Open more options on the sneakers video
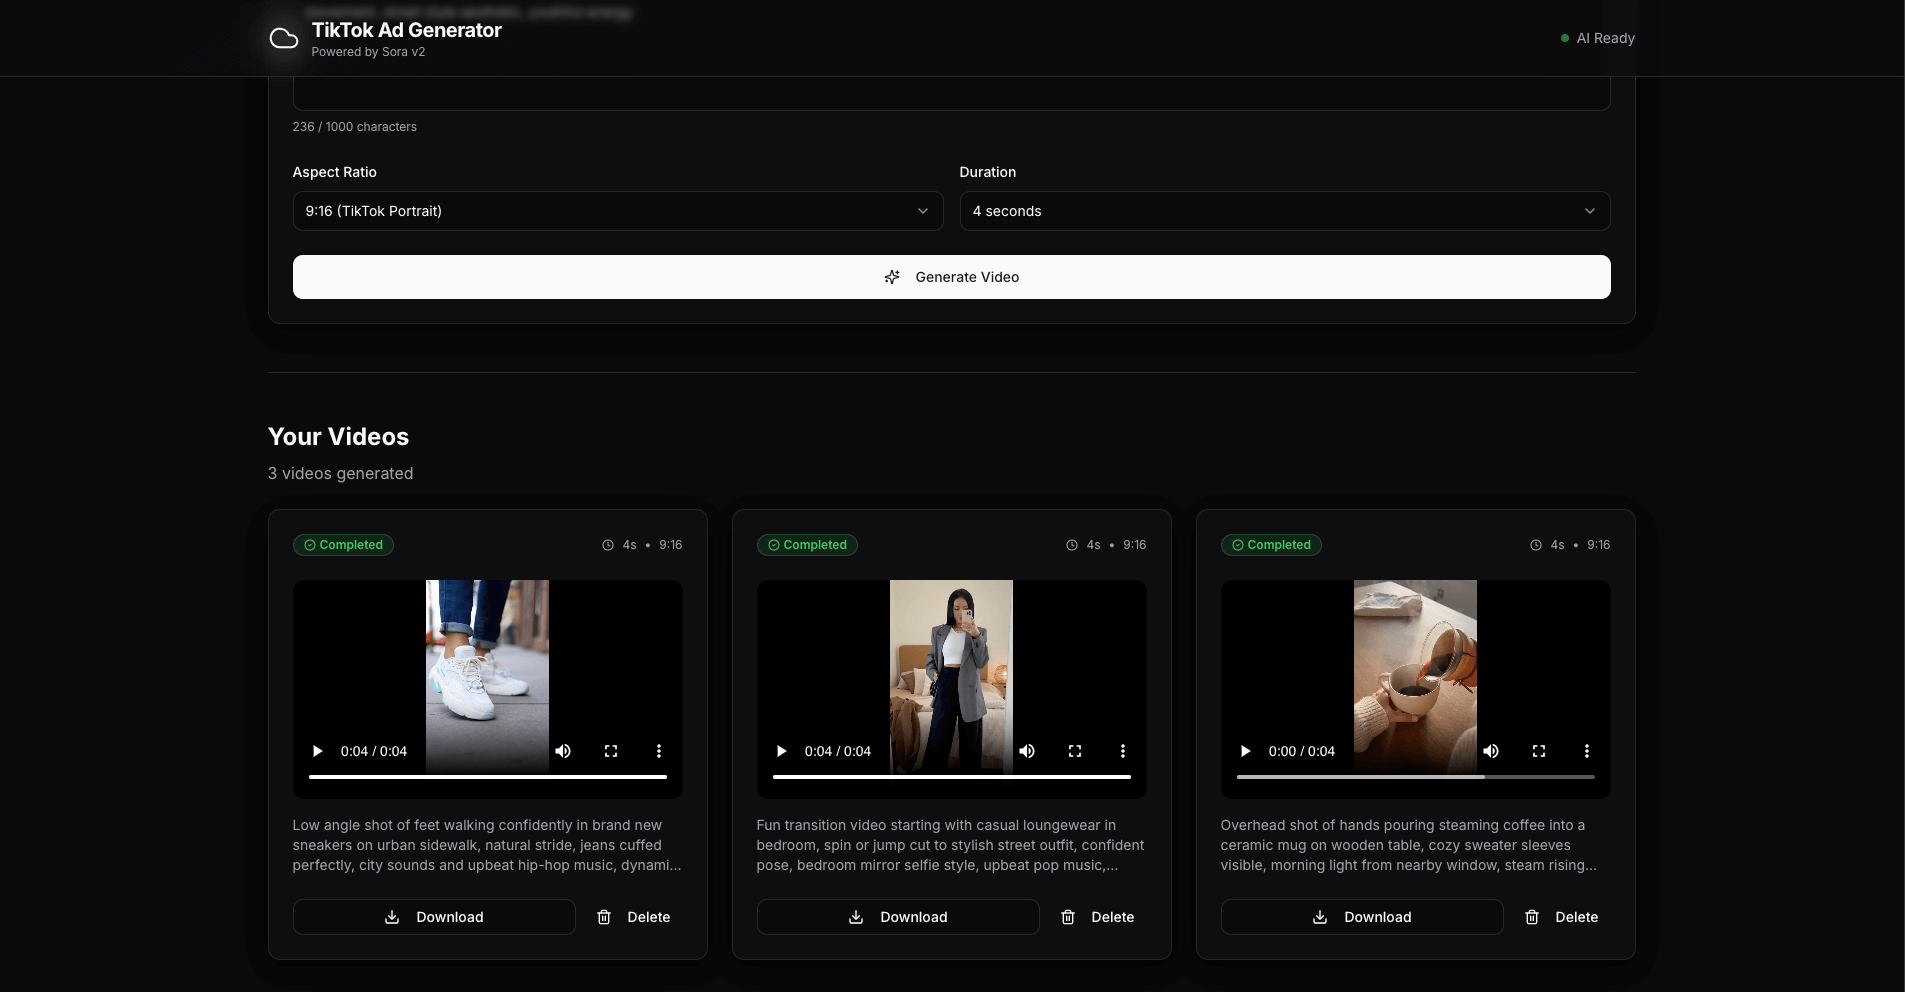The width and height of the screenshot is (1905, 992). (x=659, y=751)
